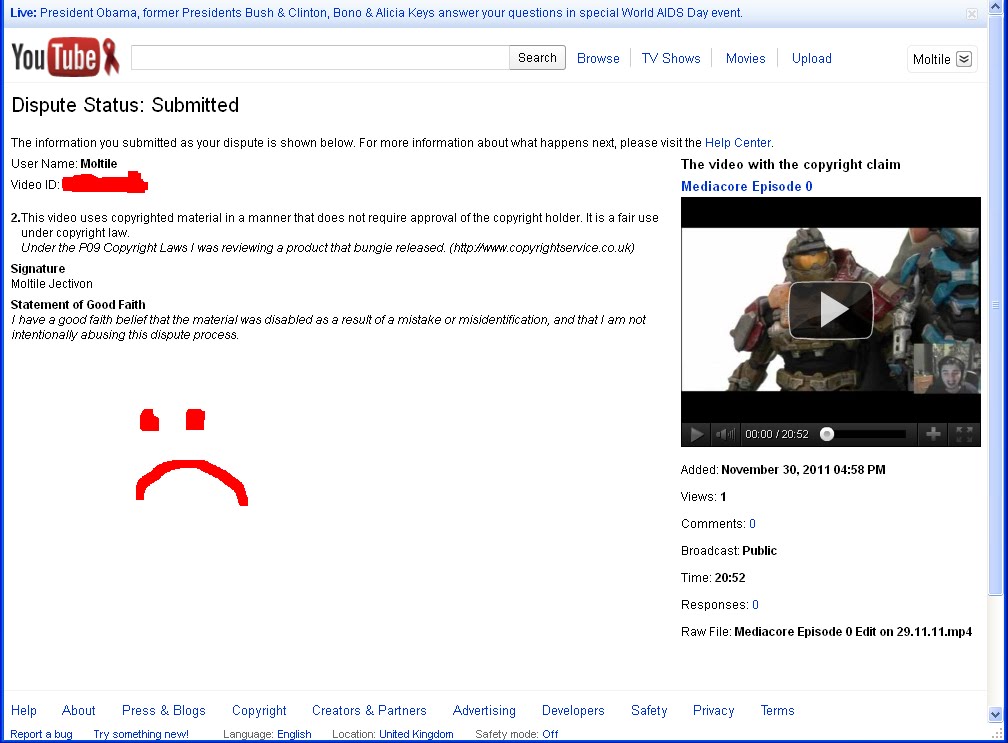Image resolution: width=1008 pixels, height=743 pixels.
Task: Click the Raw File name text
Action: pyautogui.click(x=853, y=632)
